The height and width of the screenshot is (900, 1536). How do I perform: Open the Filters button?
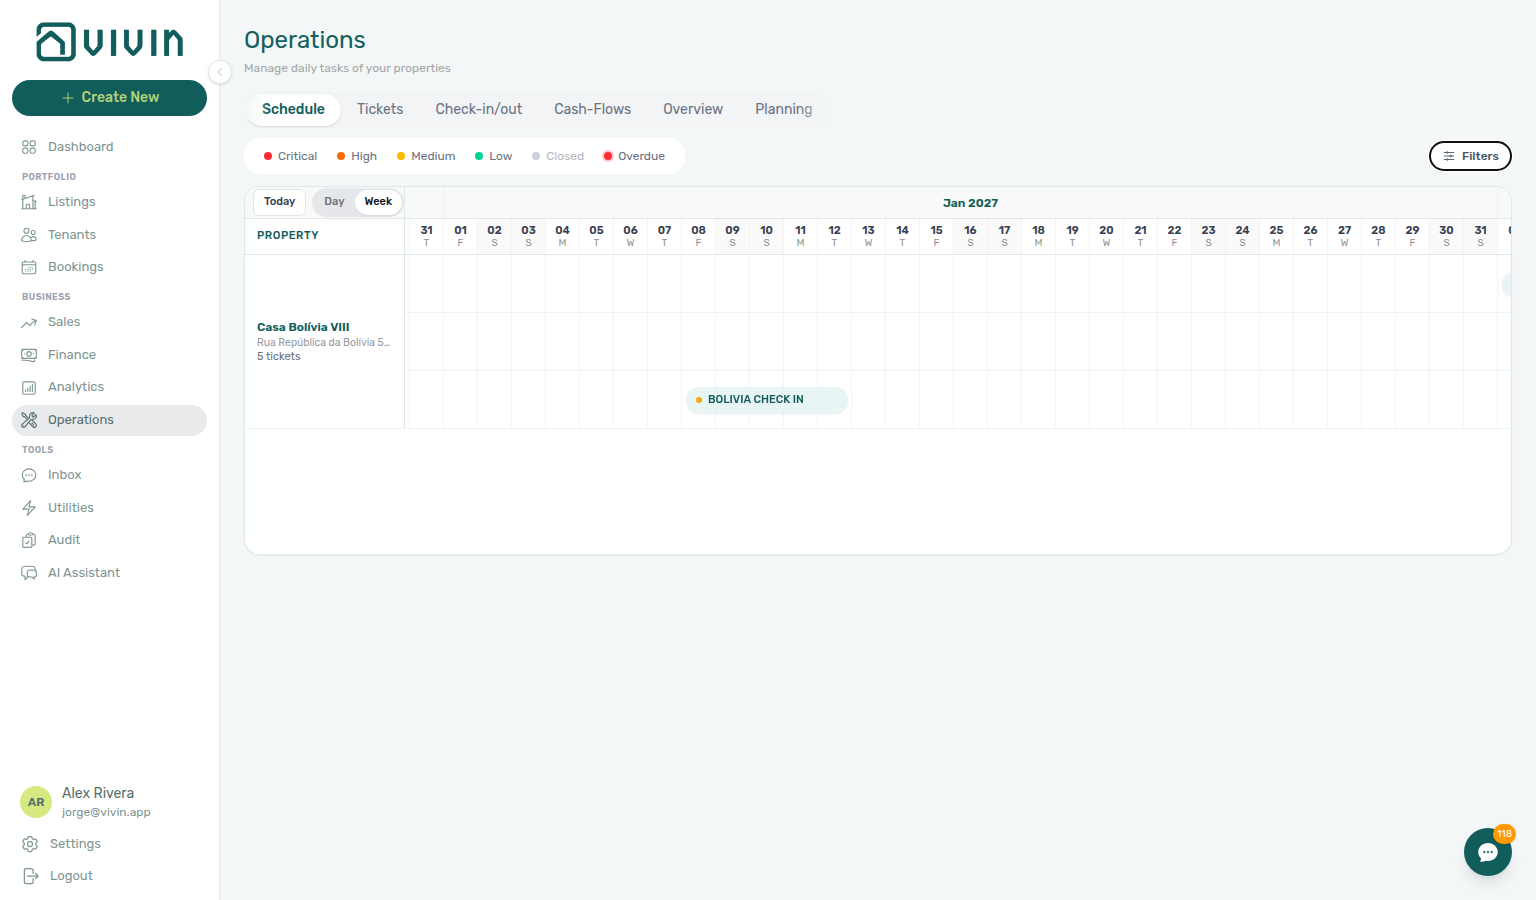(1470, 156)
